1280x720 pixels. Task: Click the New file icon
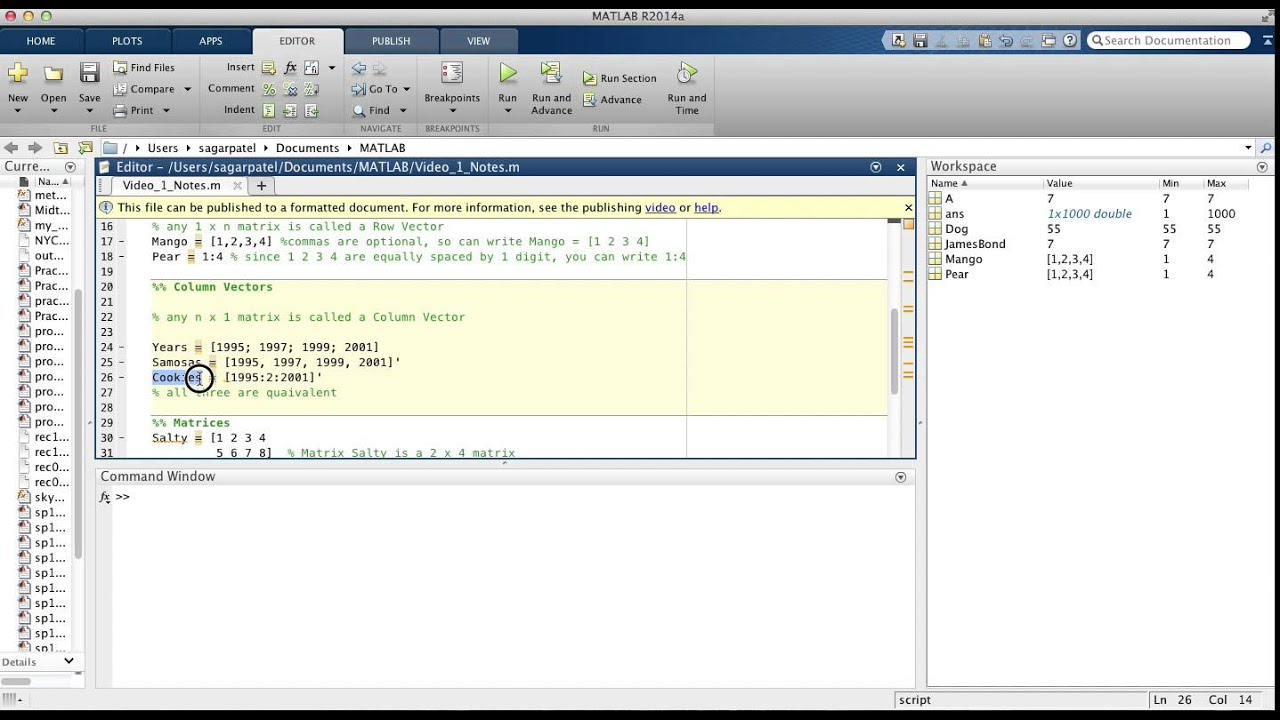coord(18,73)
